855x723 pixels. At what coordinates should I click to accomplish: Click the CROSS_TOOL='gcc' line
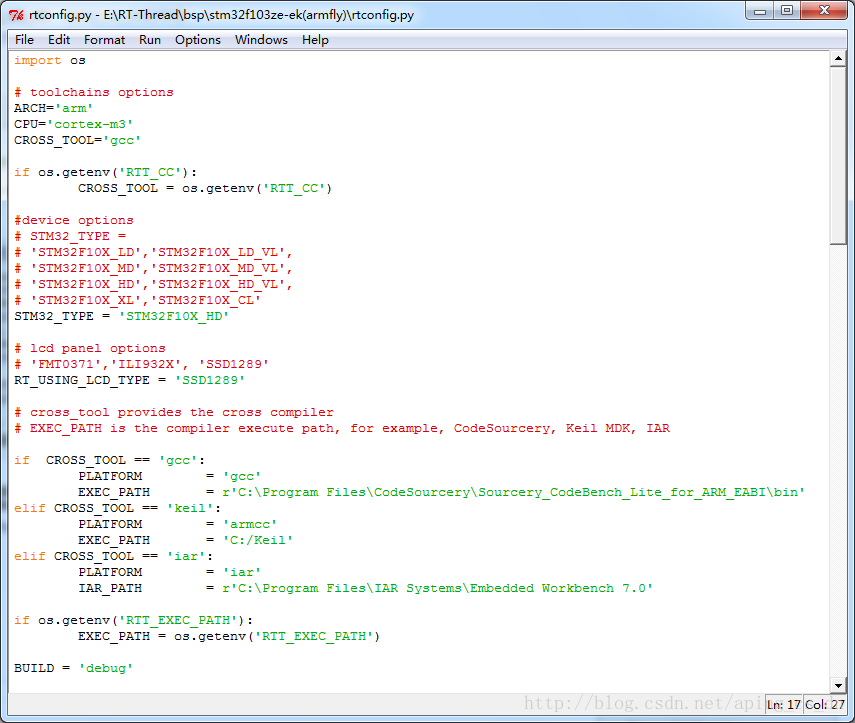point(77,140)
